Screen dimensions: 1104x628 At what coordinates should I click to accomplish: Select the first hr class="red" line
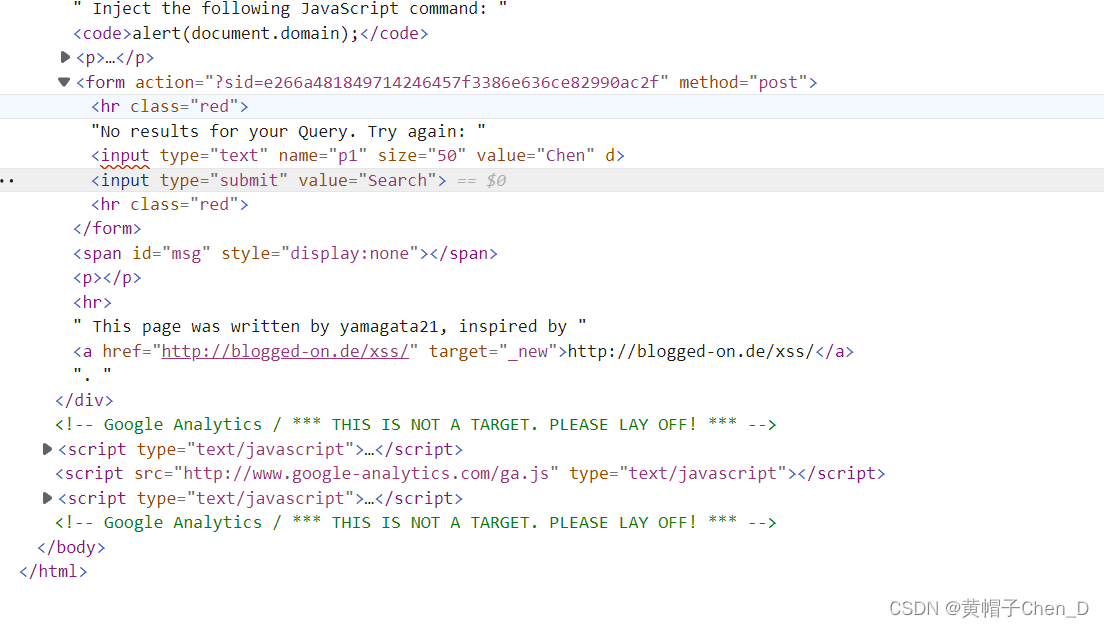170,106
